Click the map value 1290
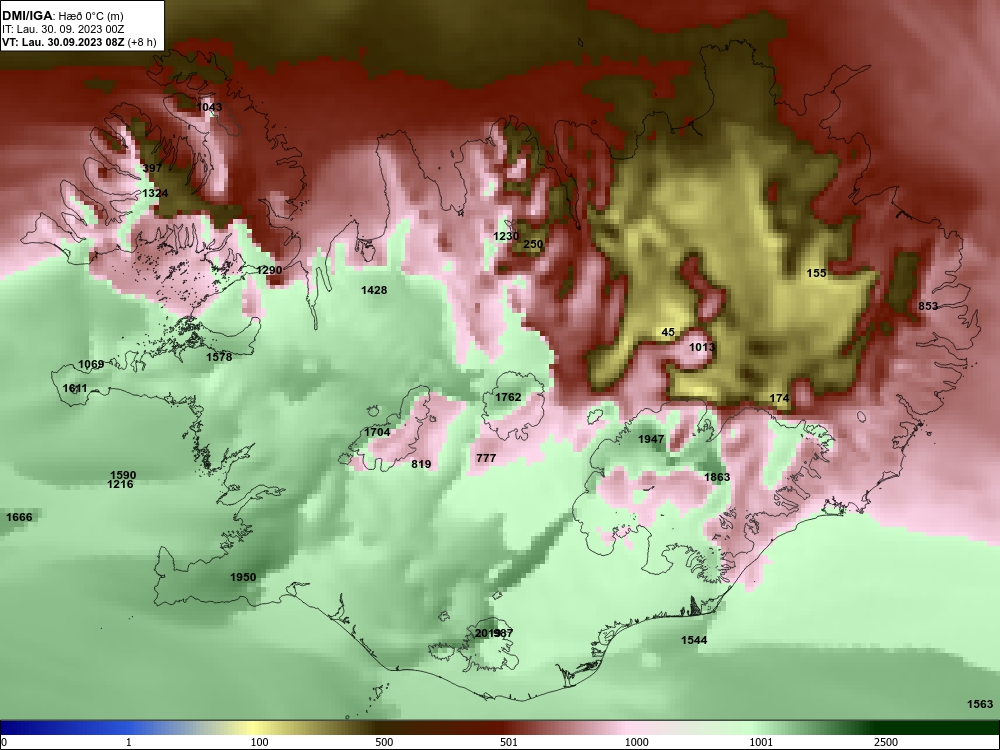 pyautogui.click(x=269, y=270)
